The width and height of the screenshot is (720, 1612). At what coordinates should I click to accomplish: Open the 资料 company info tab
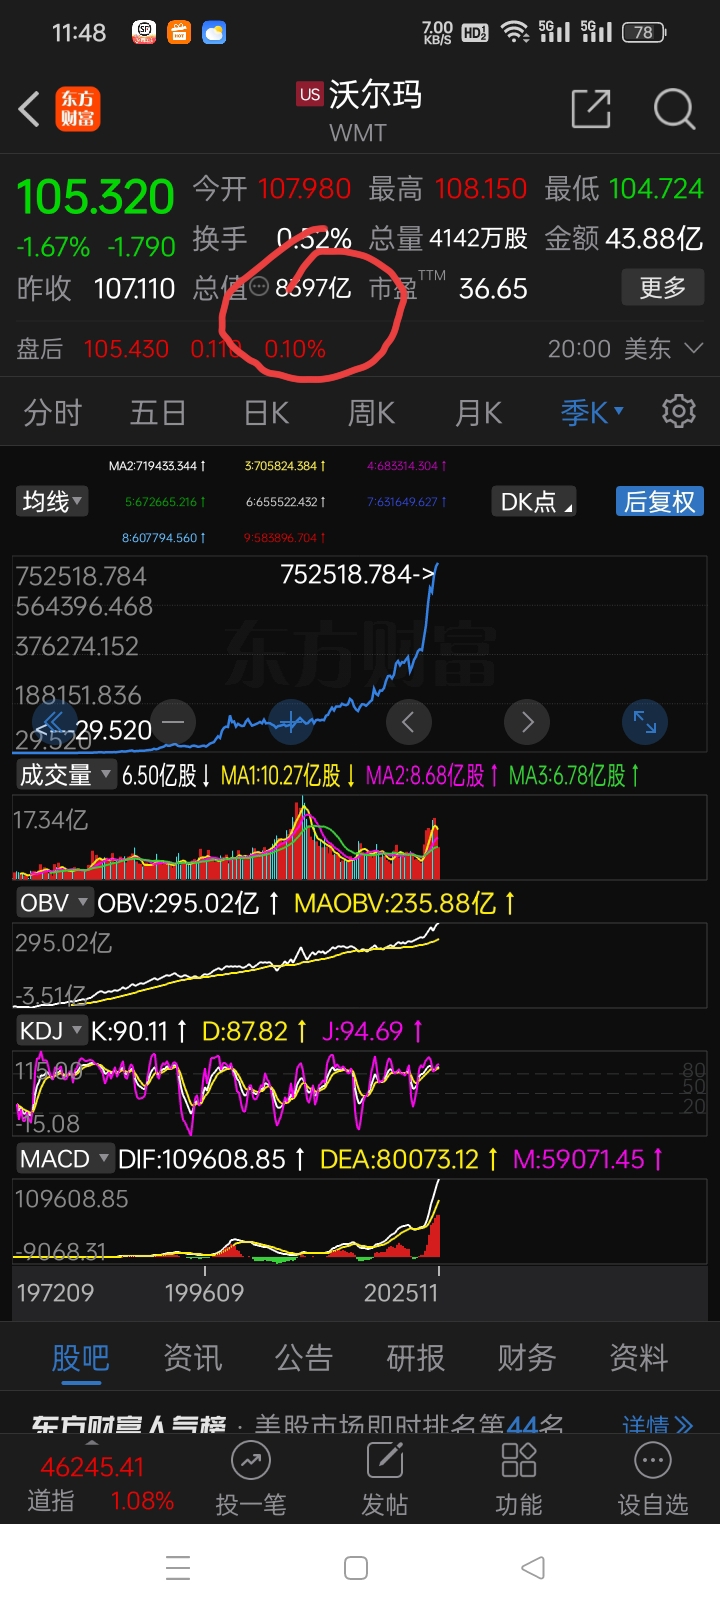click(x=639, y=1357)
